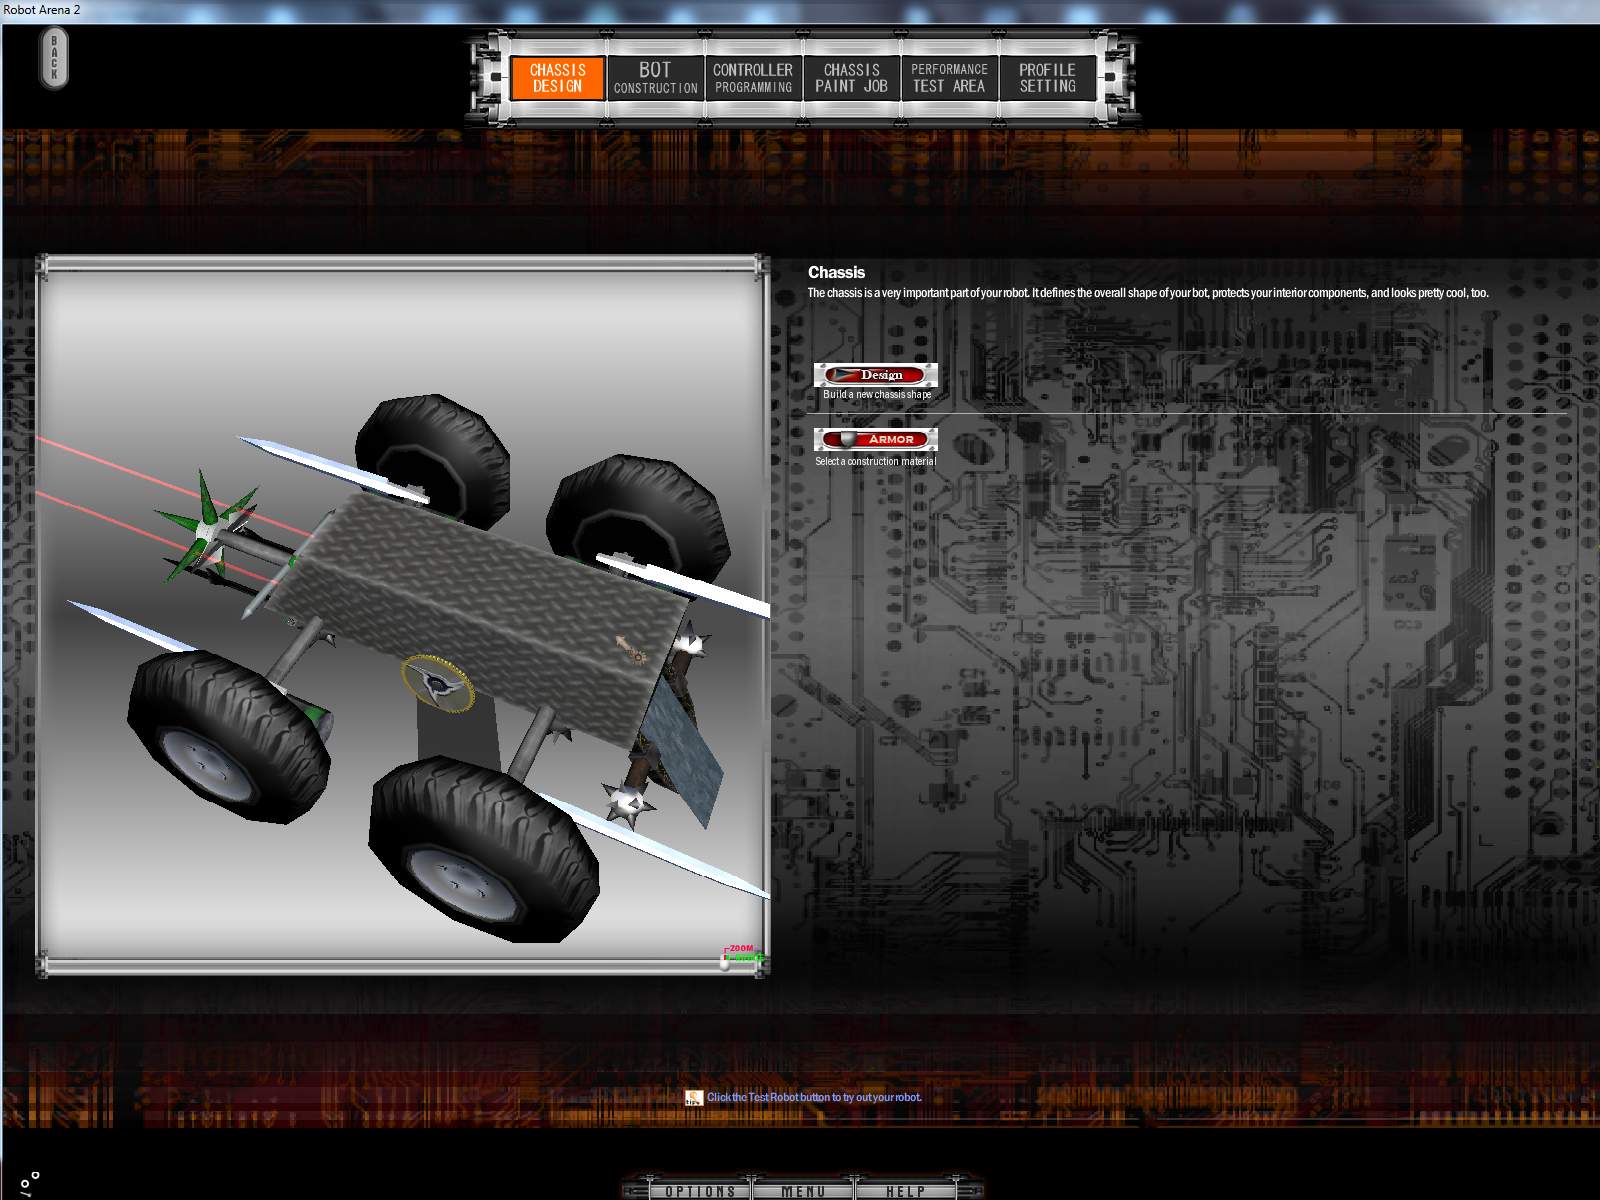Image resolution: width=1600 pixels, height=1200 pixels.
Task: Open the Controller Programming tab
Action: pos(753,78)
